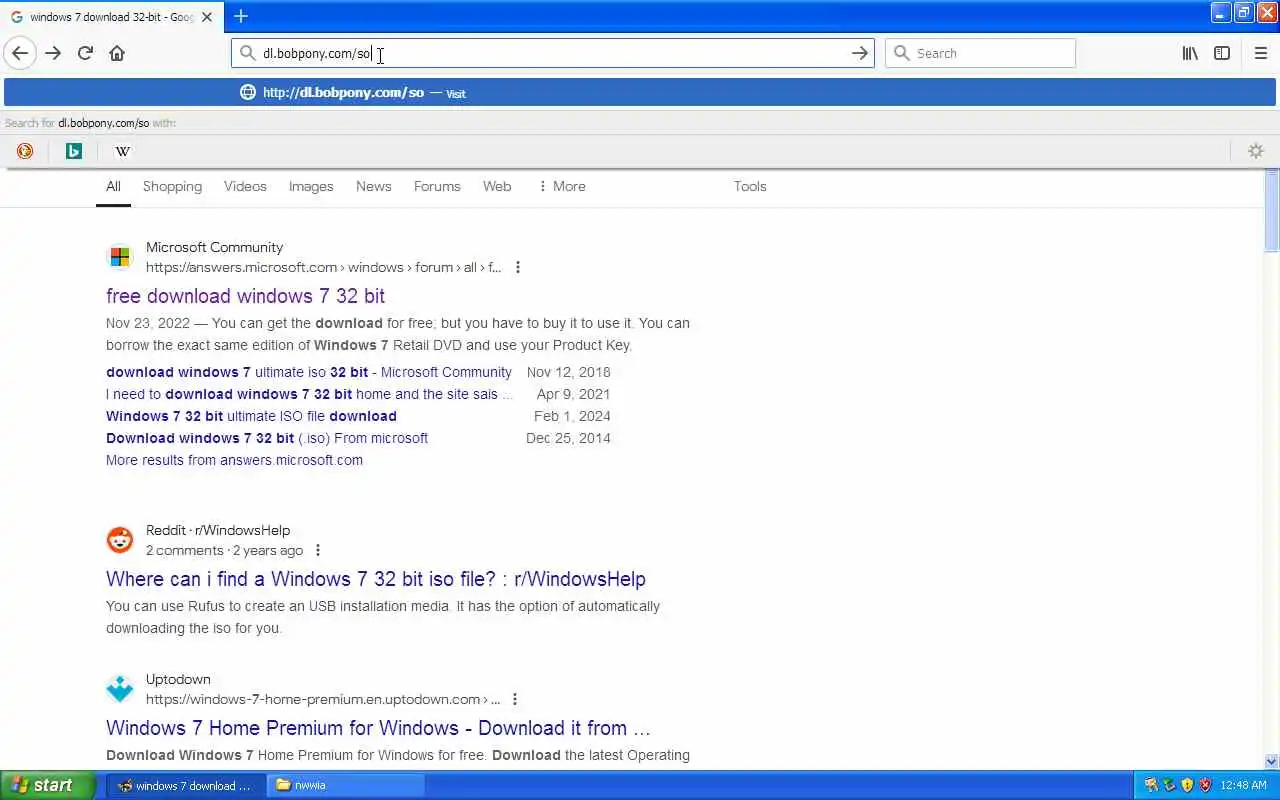
Task: Open the Library icon in the toolbar
Action: 1190,53
